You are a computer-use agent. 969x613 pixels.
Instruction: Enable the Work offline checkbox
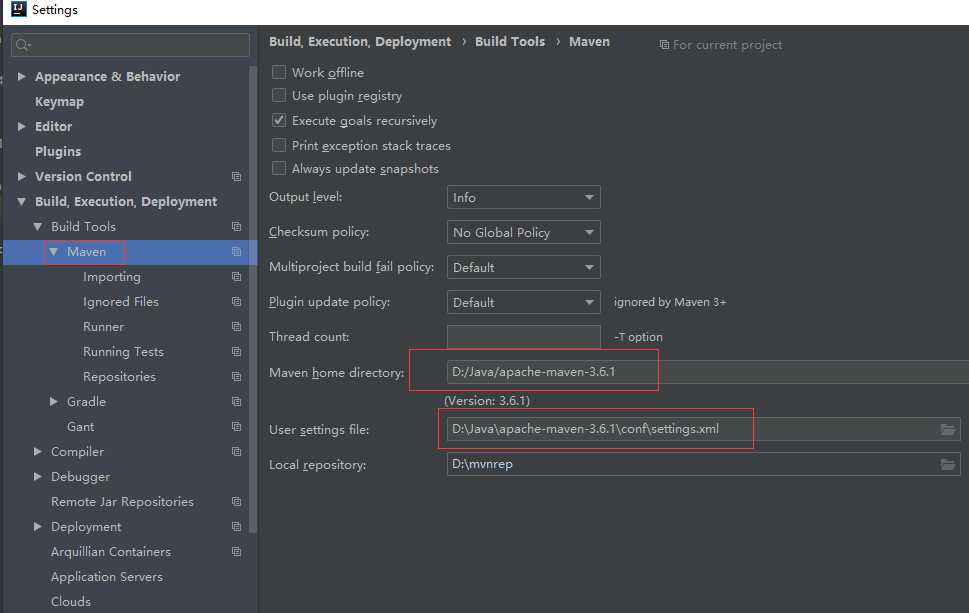(279, 72)
